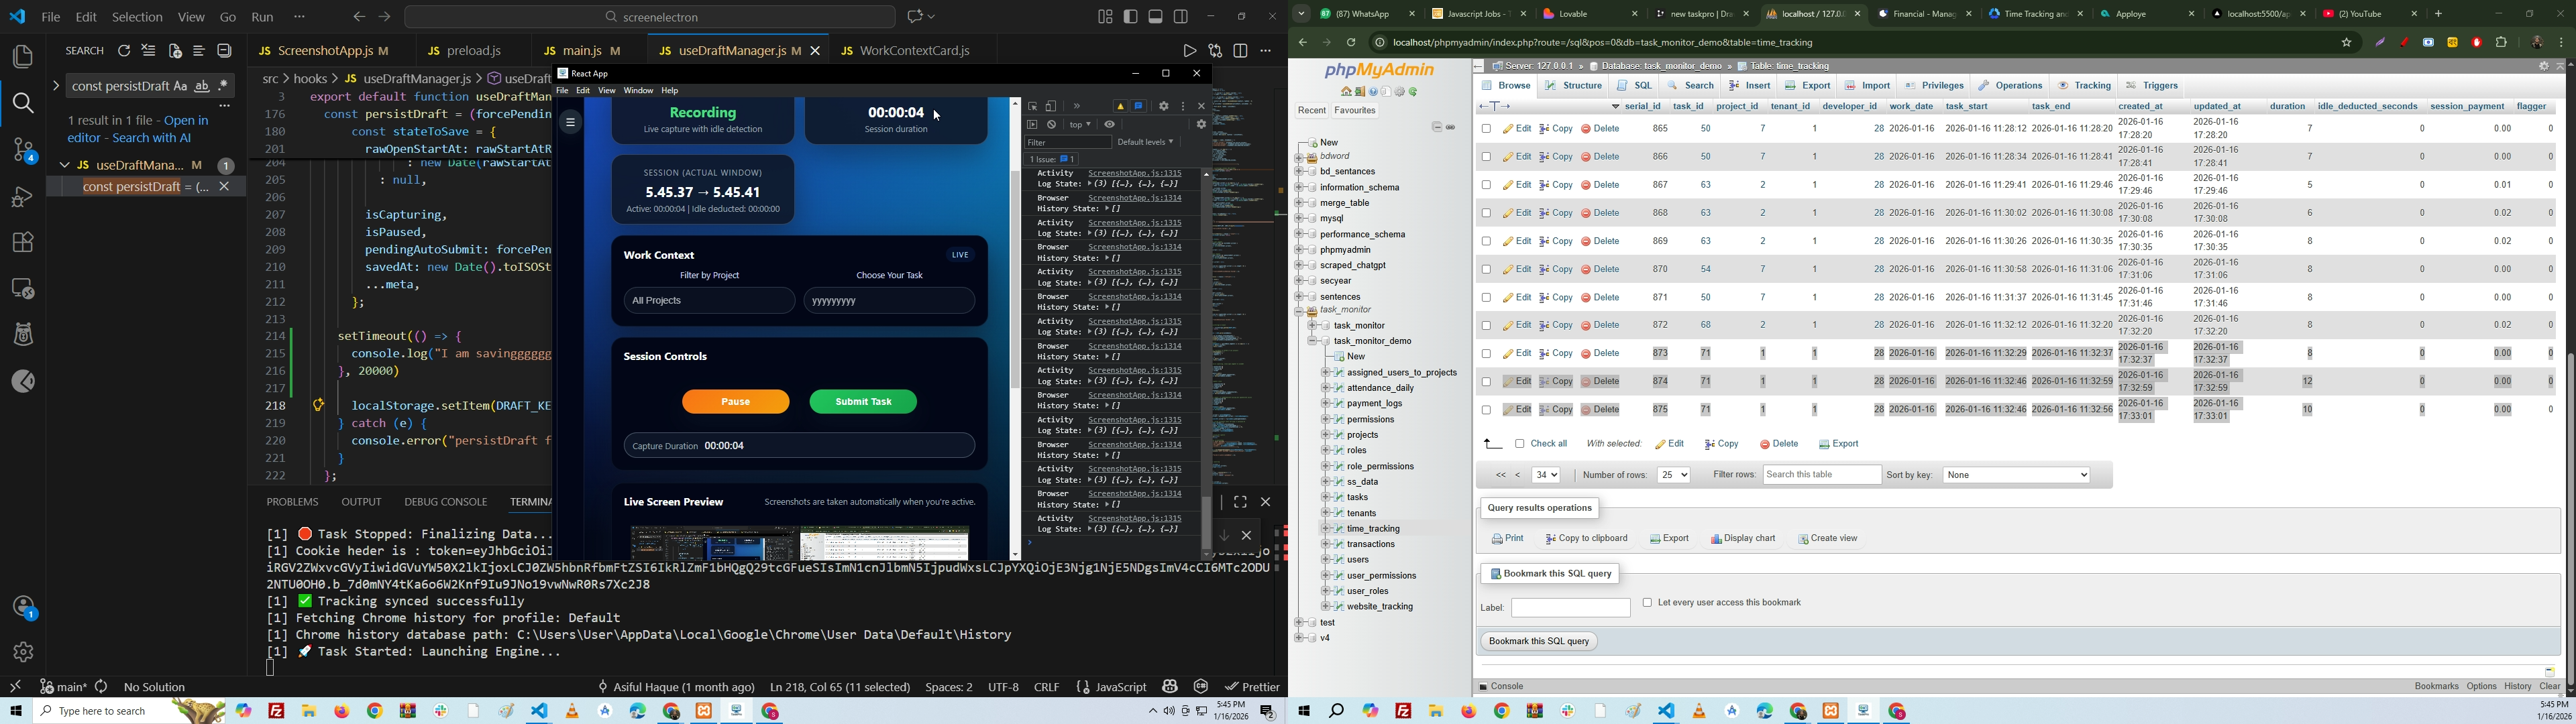This screenshot has height=724, width=2576.
Task: Click DevTools settings gear icon
Action: [1163, 106]
